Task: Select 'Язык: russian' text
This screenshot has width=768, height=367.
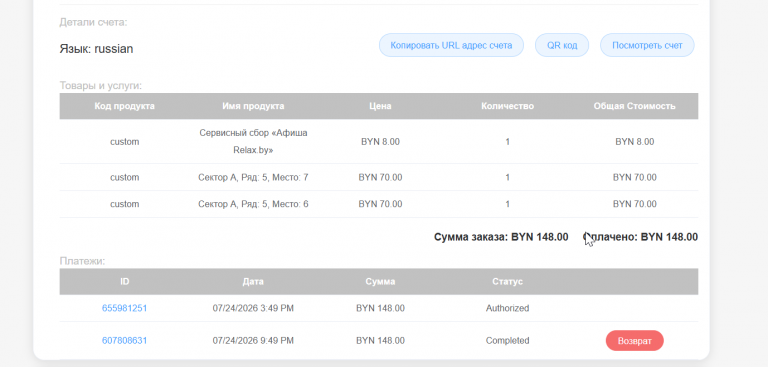Action: click(96, 49)
